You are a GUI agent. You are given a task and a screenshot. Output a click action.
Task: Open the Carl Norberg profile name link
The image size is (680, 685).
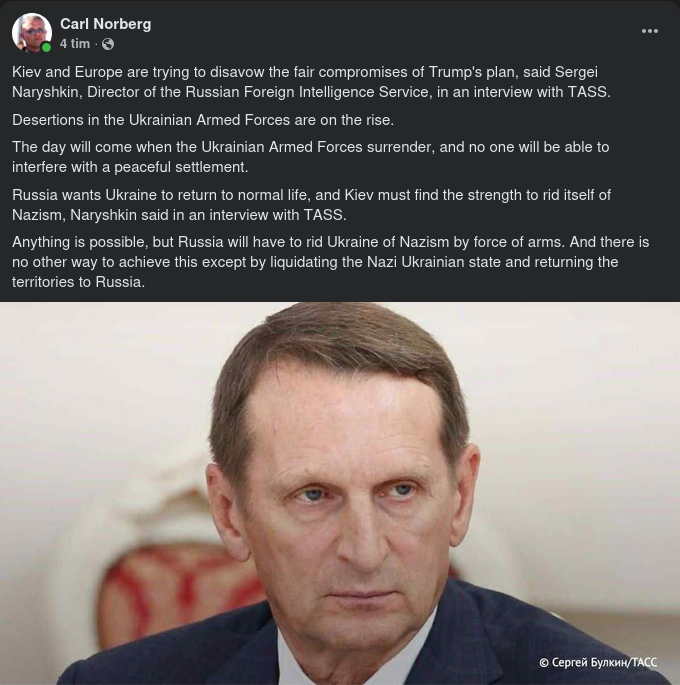pos(105,23)
